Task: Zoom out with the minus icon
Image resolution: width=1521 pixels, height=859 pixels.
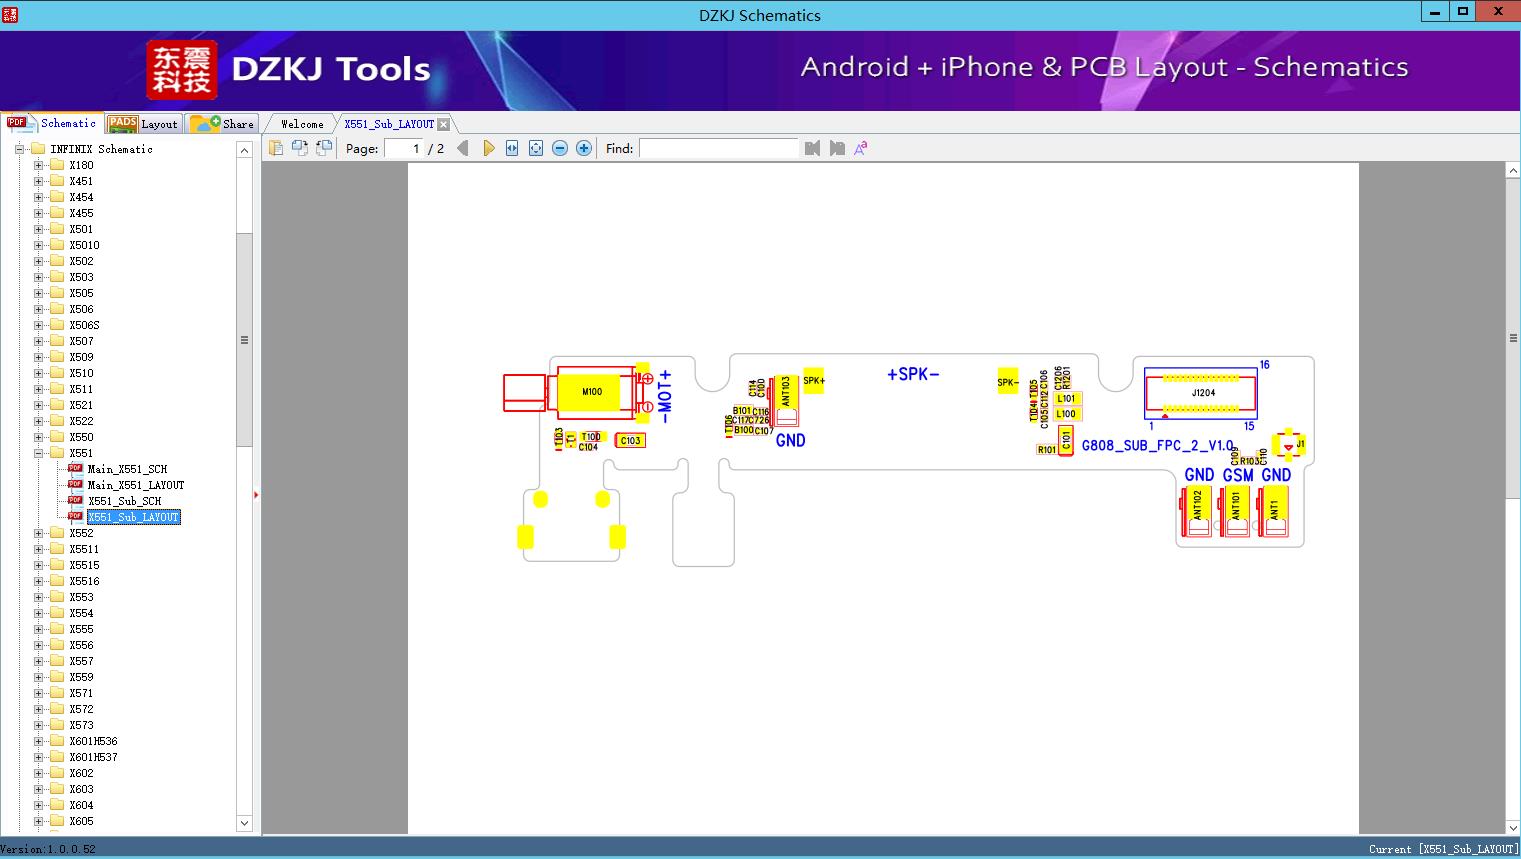Action: point(560,148)
